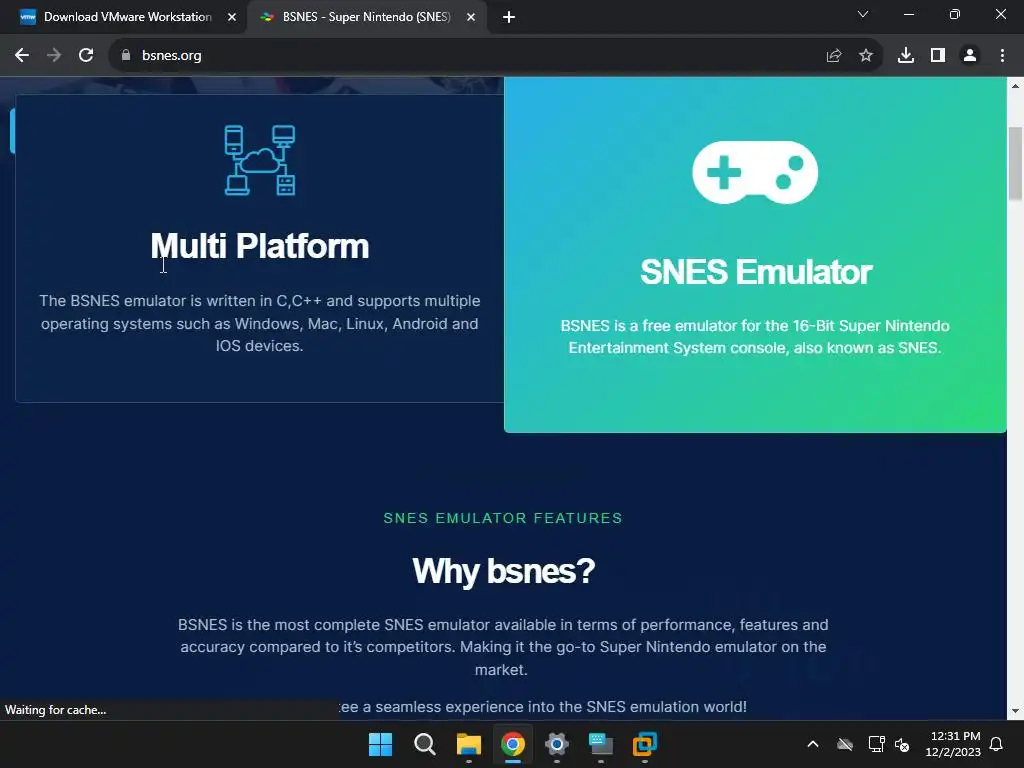Open Chrome three-dot menu
The width and height of the screenshot is (1024, 768).
pyautogui.click(x=1002, y=56)
